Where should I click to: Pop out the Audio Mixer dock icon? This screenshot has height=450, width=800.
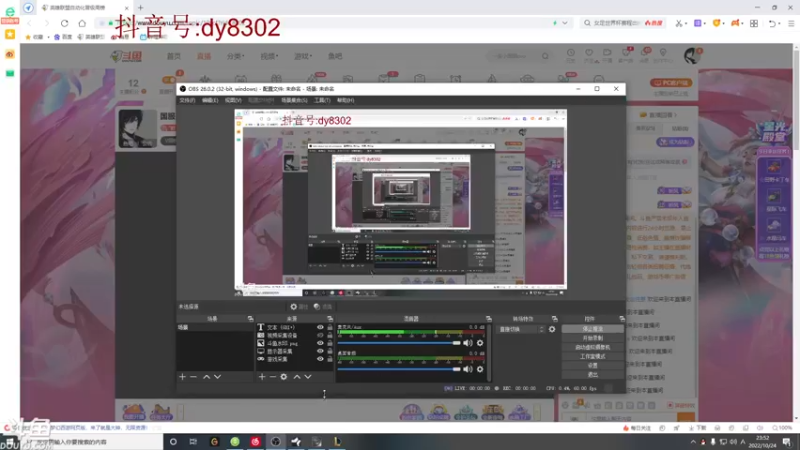(488, 318)
